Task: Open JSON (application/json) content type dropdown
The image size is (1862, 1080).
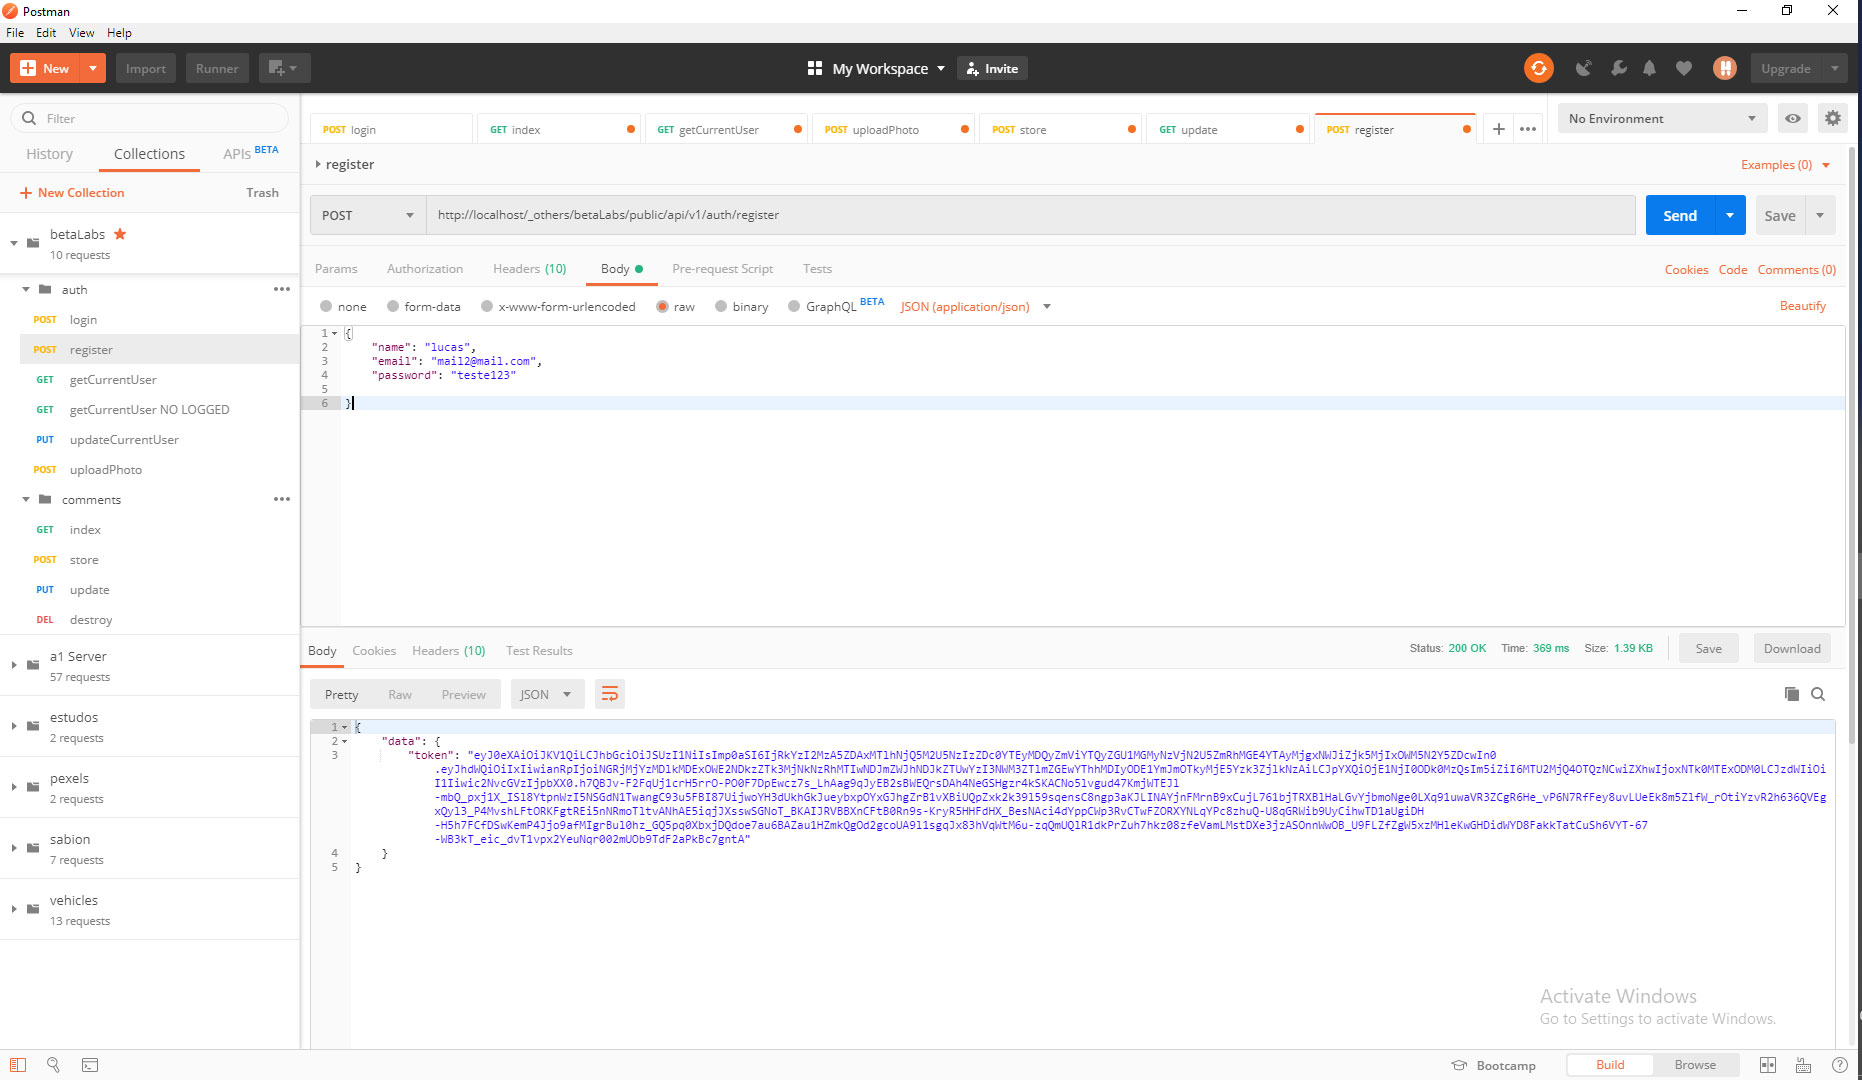Action: pyautogui.click(x=975, y=307)
